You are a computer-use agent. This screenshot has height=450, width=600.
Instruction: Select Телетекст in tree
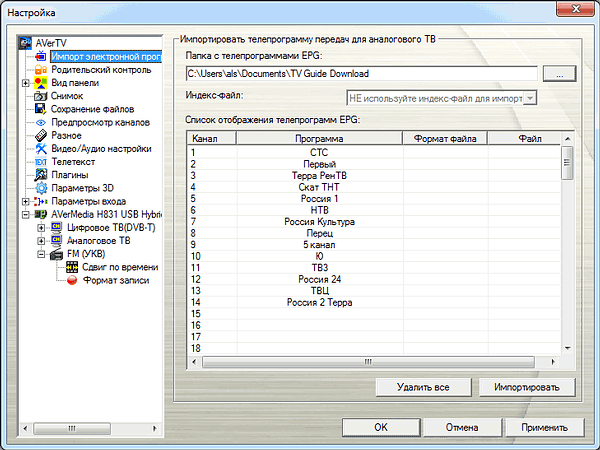(x=73, y=162)
